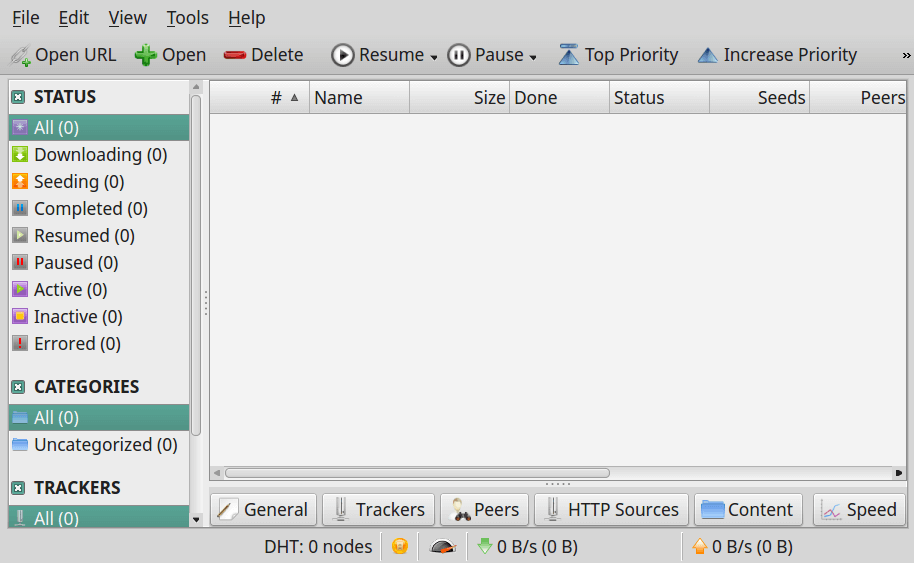Click the All trackers icon

tap(20, 518)
